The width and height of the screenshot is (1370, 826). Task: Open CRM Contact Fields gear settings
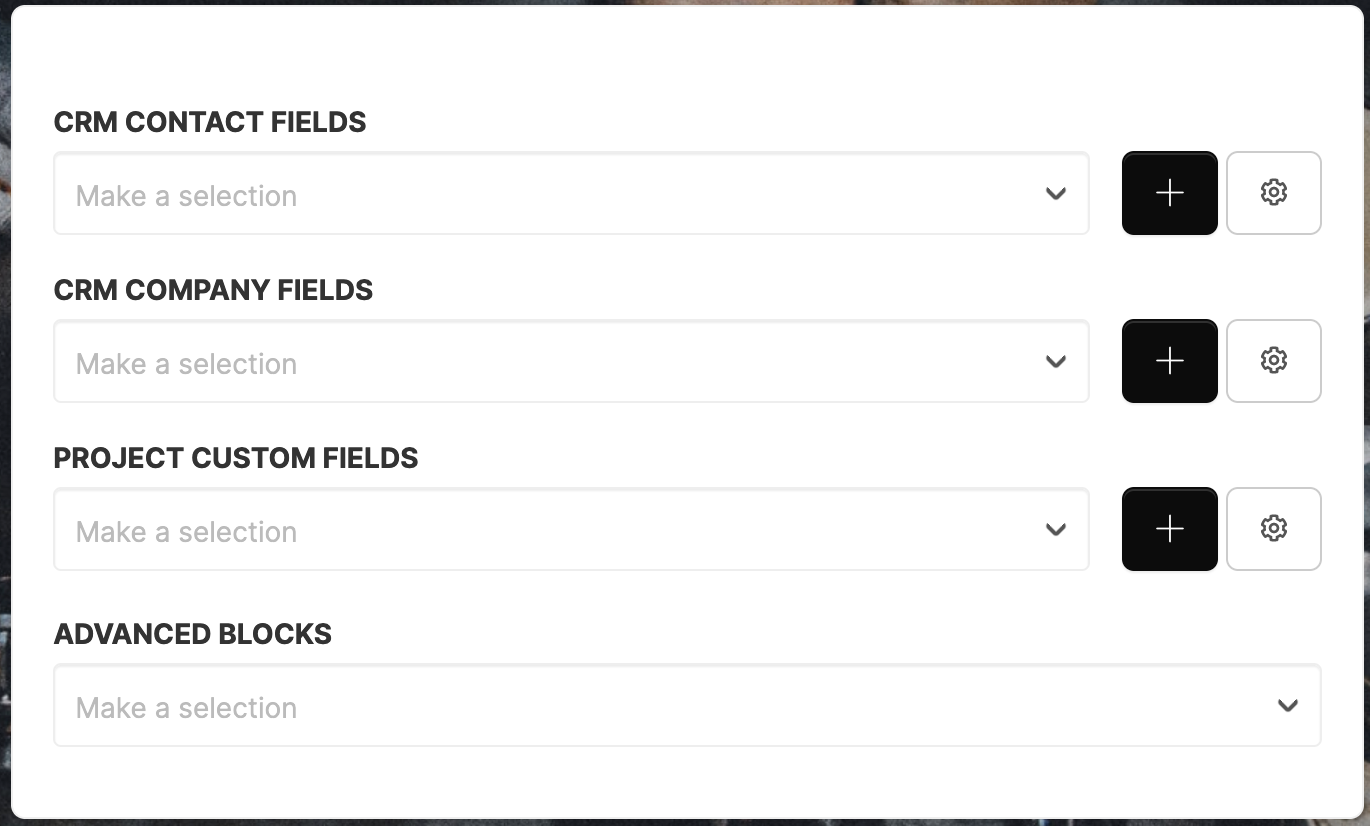pyautogui.click(x=1274, y=193)
